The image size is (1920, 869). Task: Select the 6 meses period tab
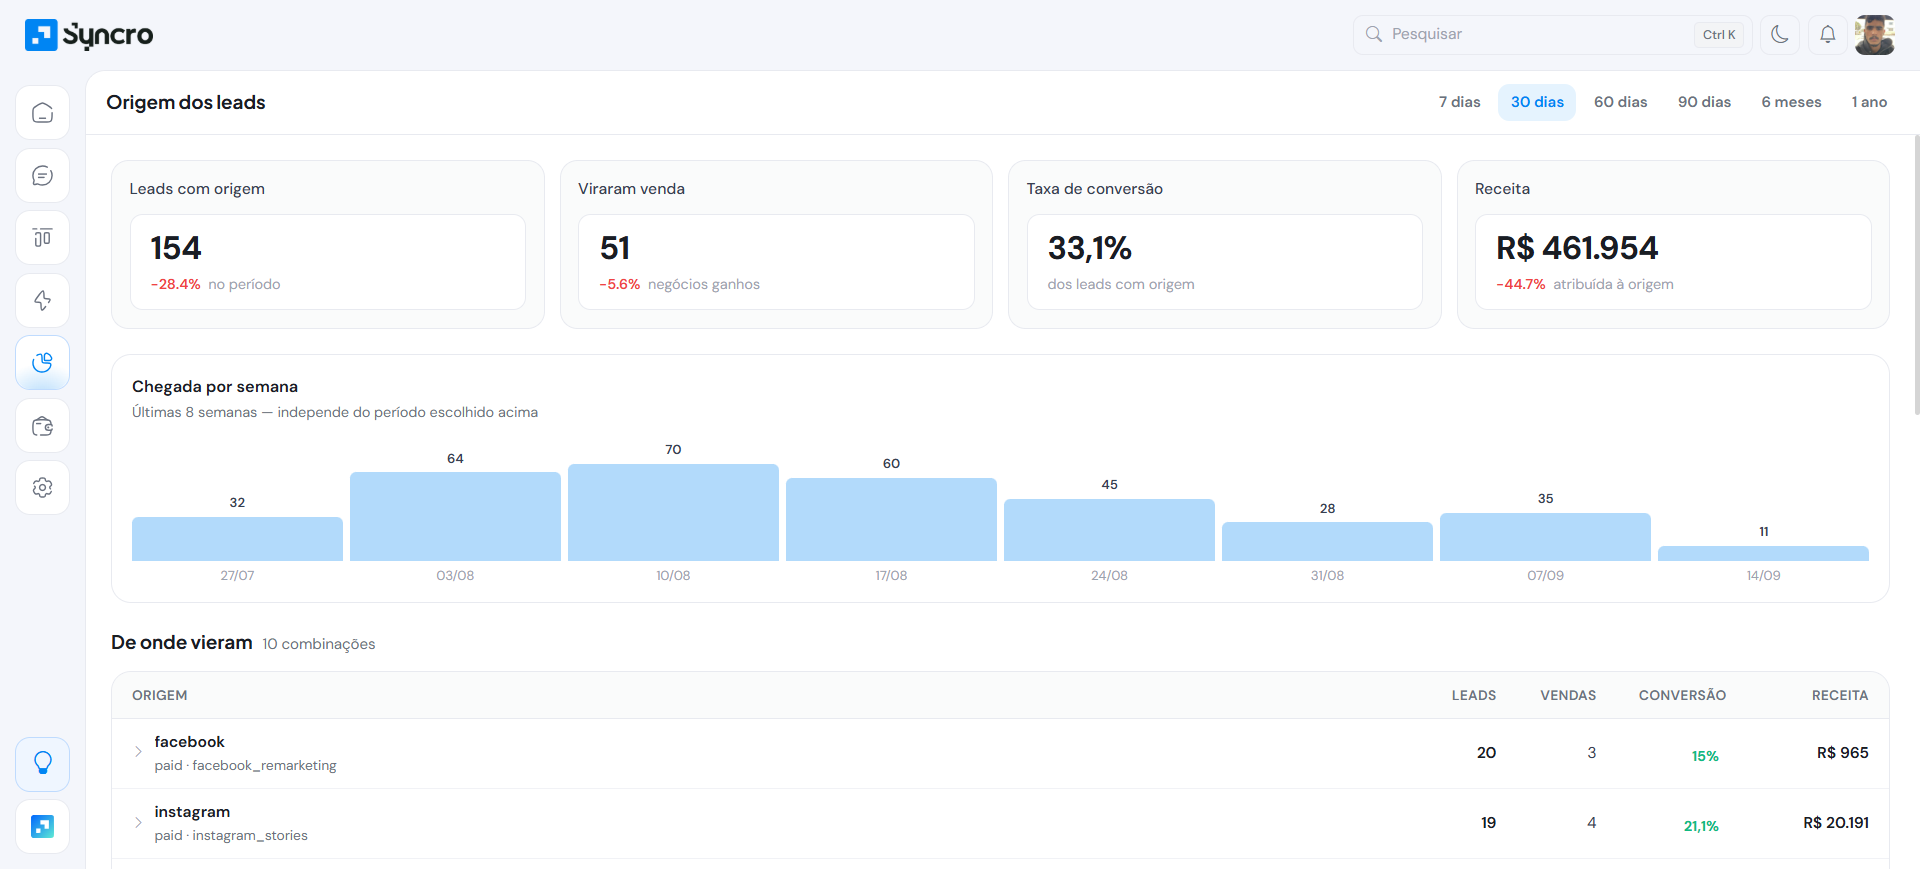[1791, 102]
